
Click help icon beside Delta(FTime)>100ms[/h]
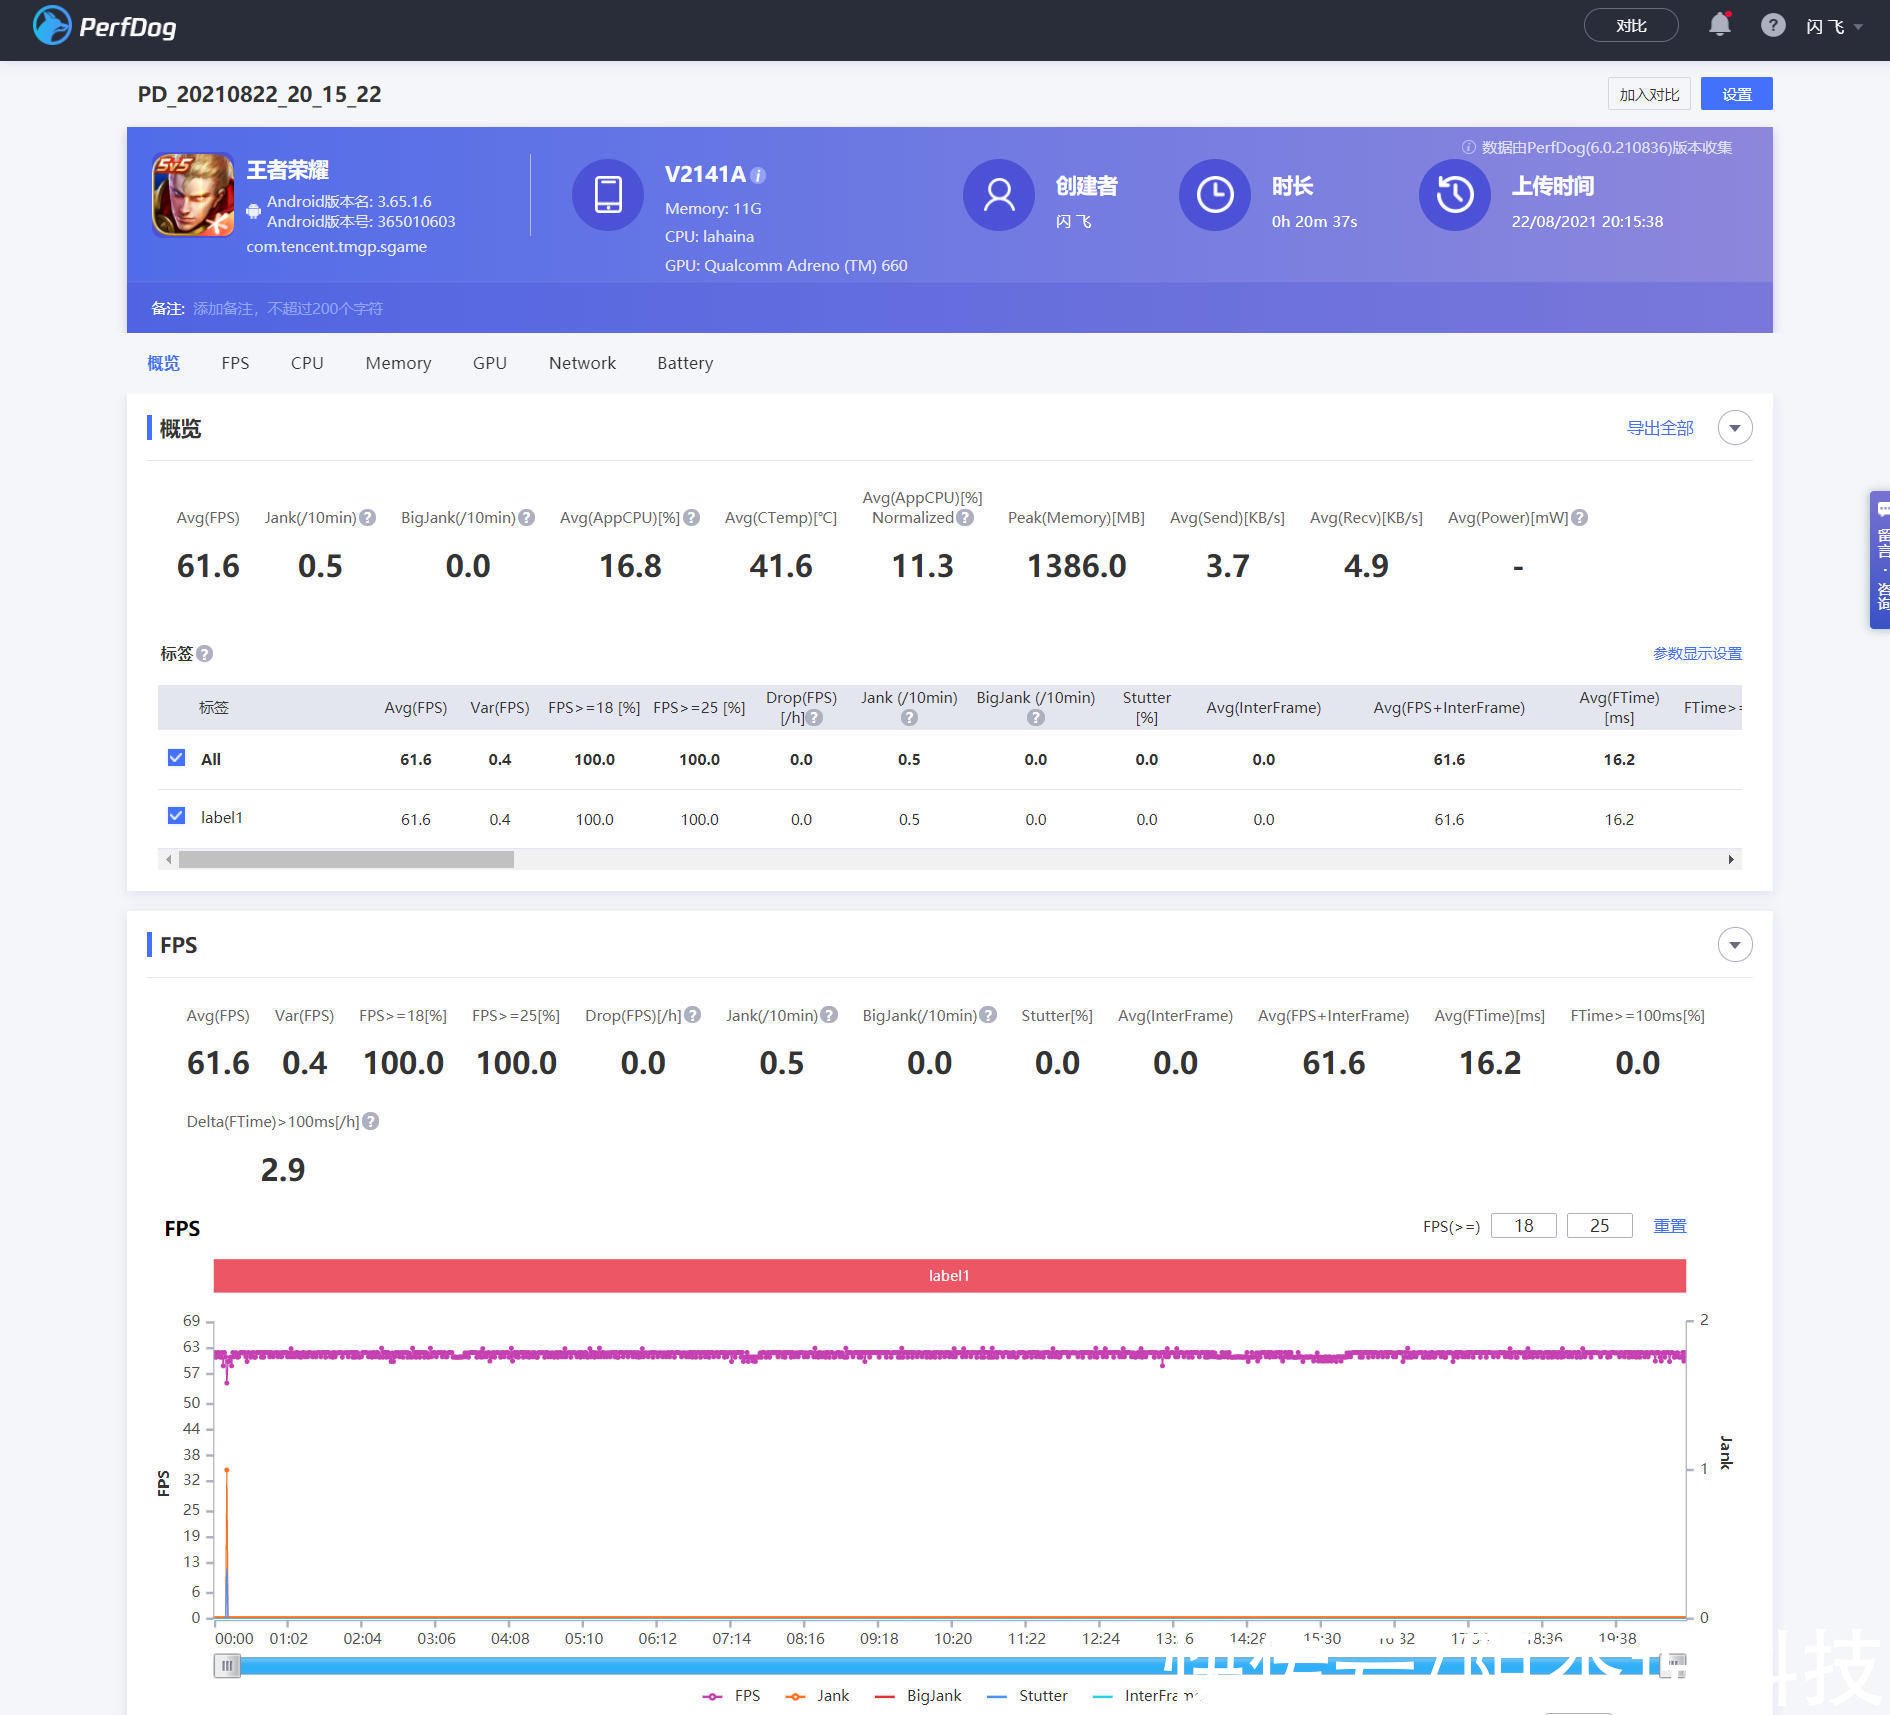(x=371, y=1122)
